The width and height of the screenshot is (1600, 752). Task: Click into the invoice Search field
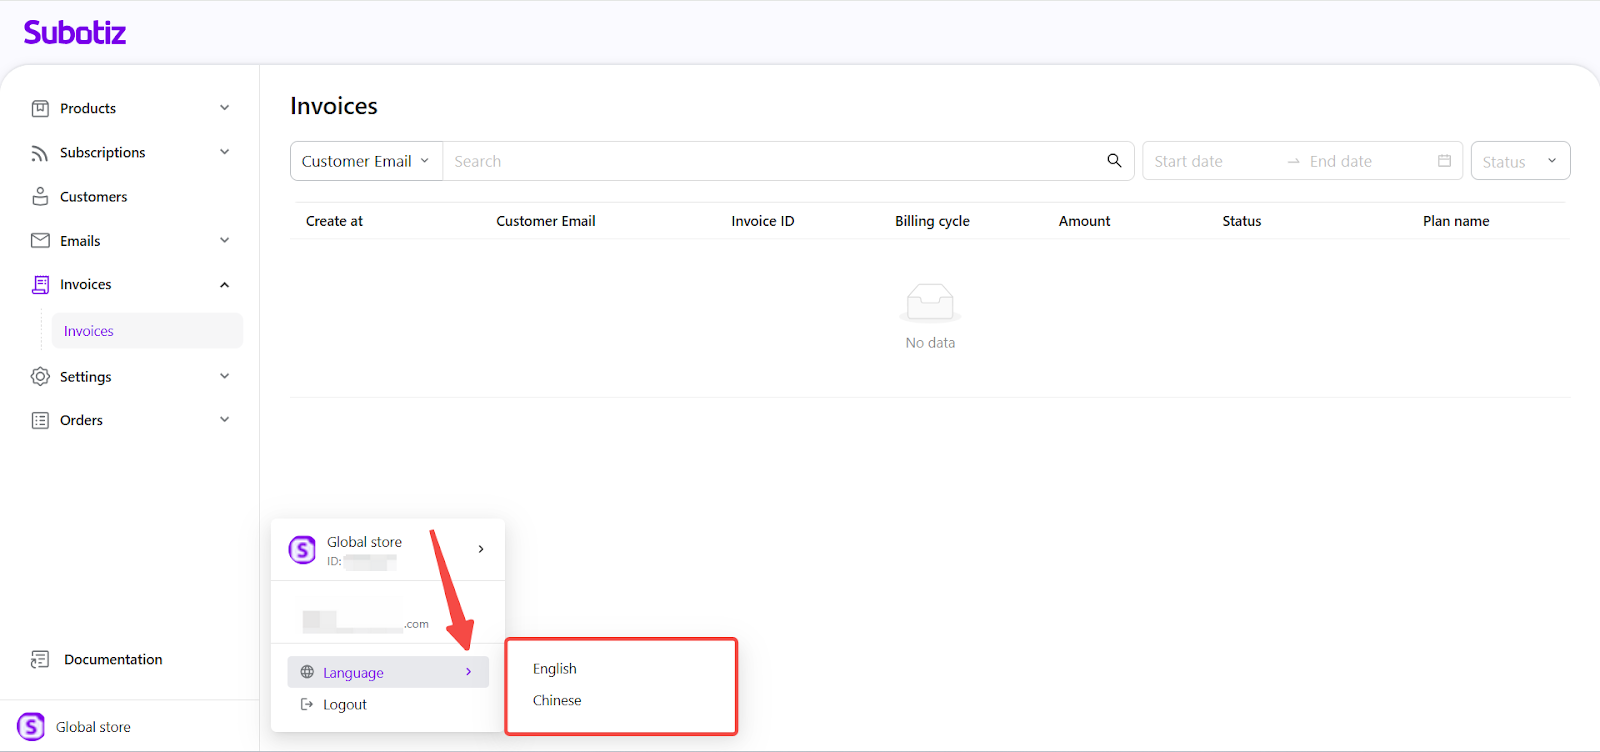(x=770, y=161)
